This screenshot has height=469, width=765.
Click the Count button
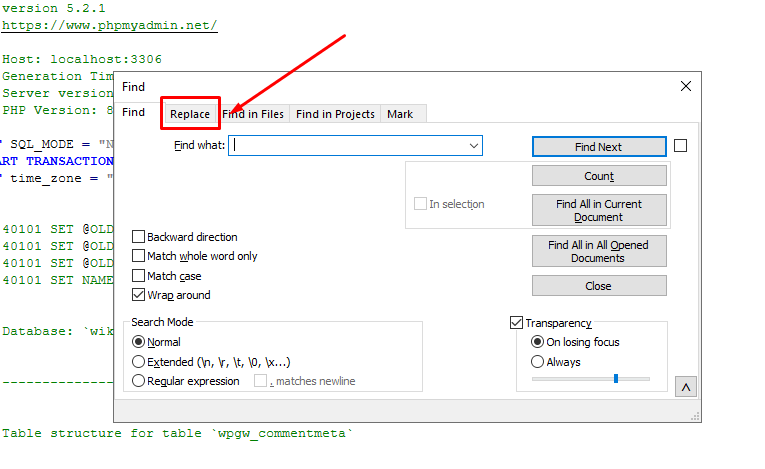click(598, 176)
